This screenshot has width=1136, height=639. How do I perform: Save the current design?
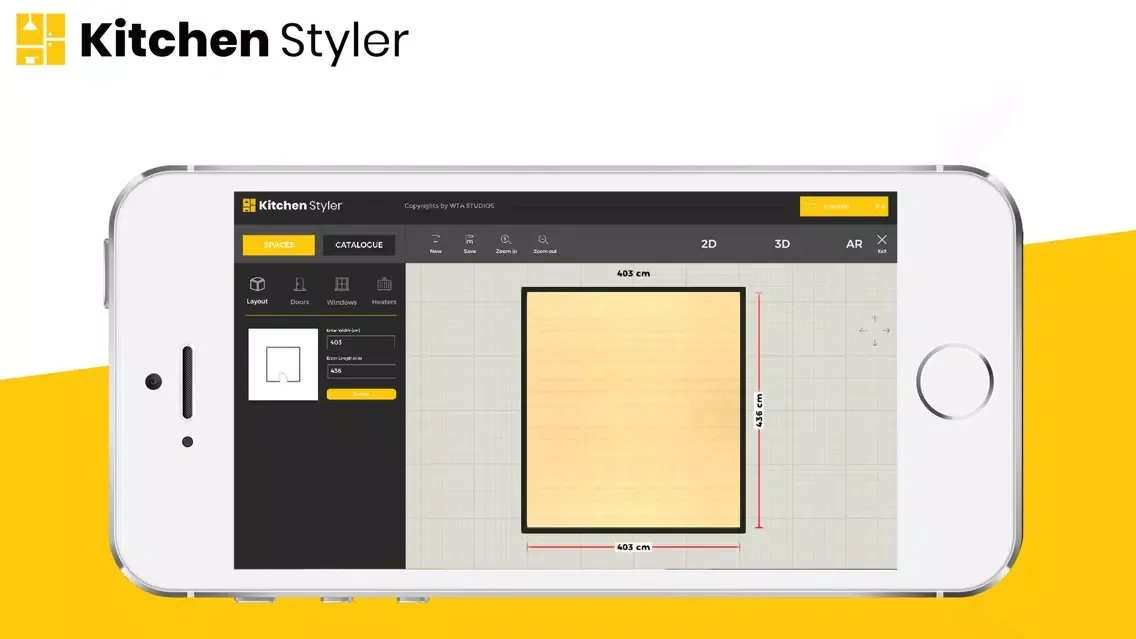[x=469, y=243]
